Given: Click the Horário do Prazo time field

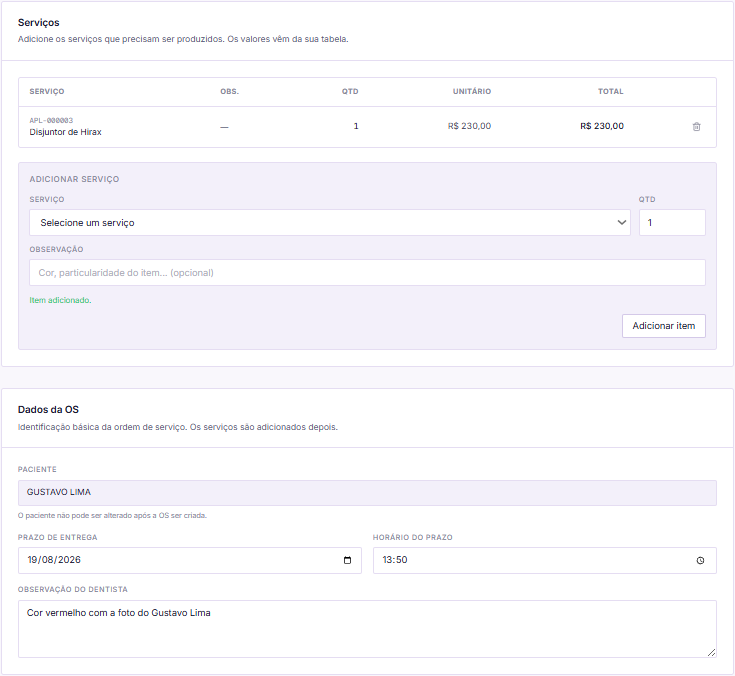Looking at the screenshot, I should 545,560.
